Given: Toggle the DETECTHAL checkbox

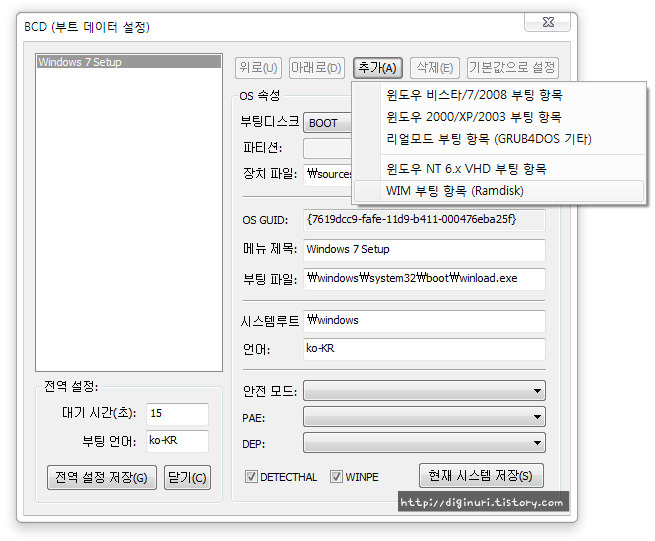Looking at the screenshot, I should click(x=281, y=477).
